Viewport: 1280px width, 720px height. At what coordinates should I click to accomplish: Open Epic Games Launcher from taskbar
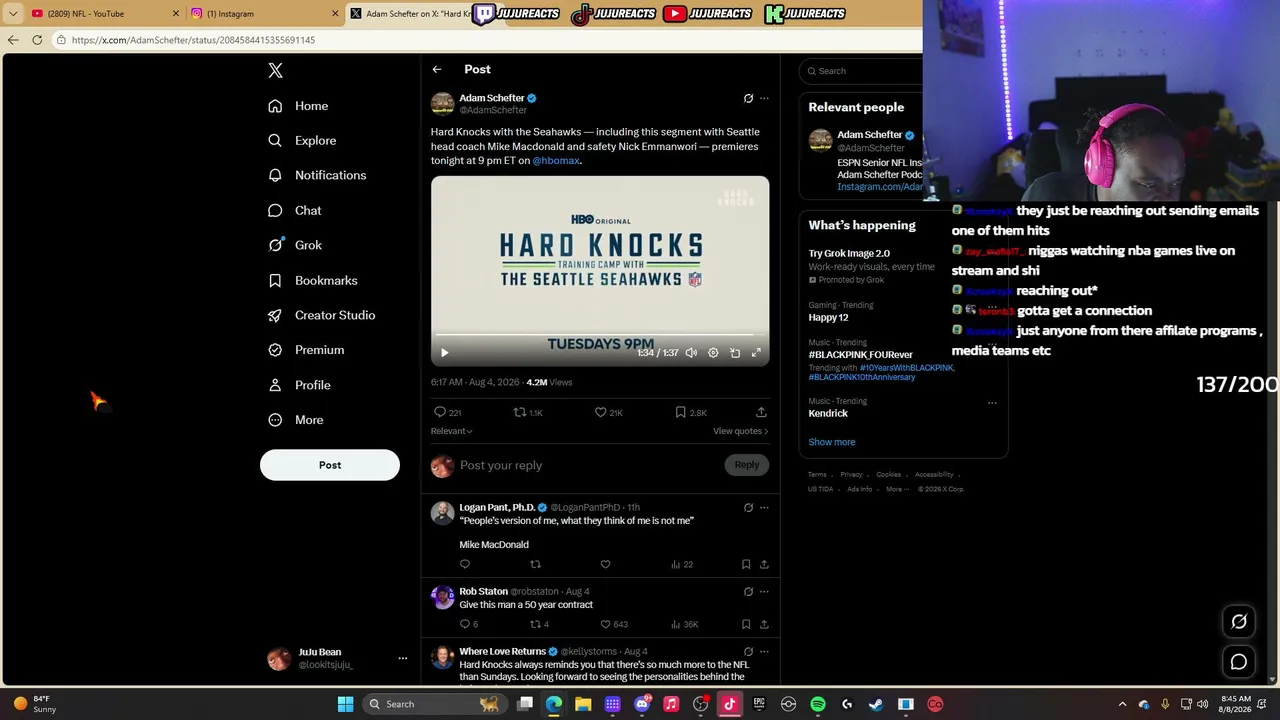point(759,704)
